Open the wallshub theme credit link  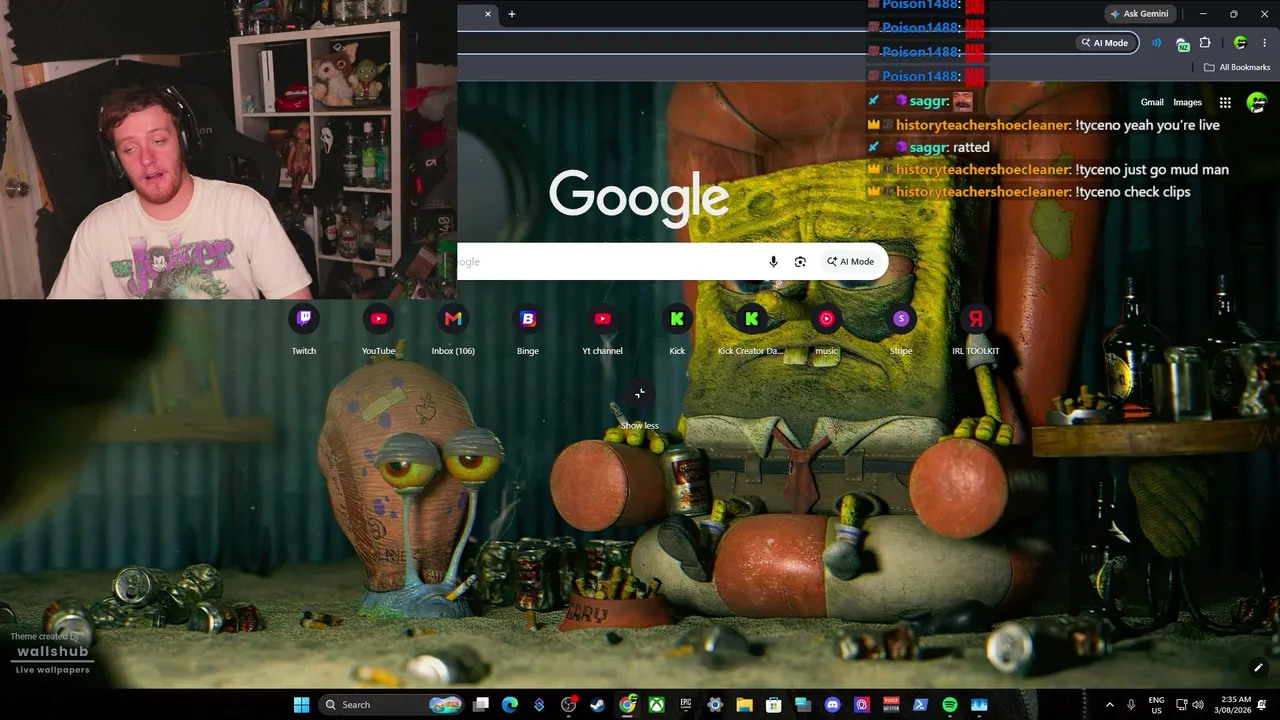coord(52,652)
